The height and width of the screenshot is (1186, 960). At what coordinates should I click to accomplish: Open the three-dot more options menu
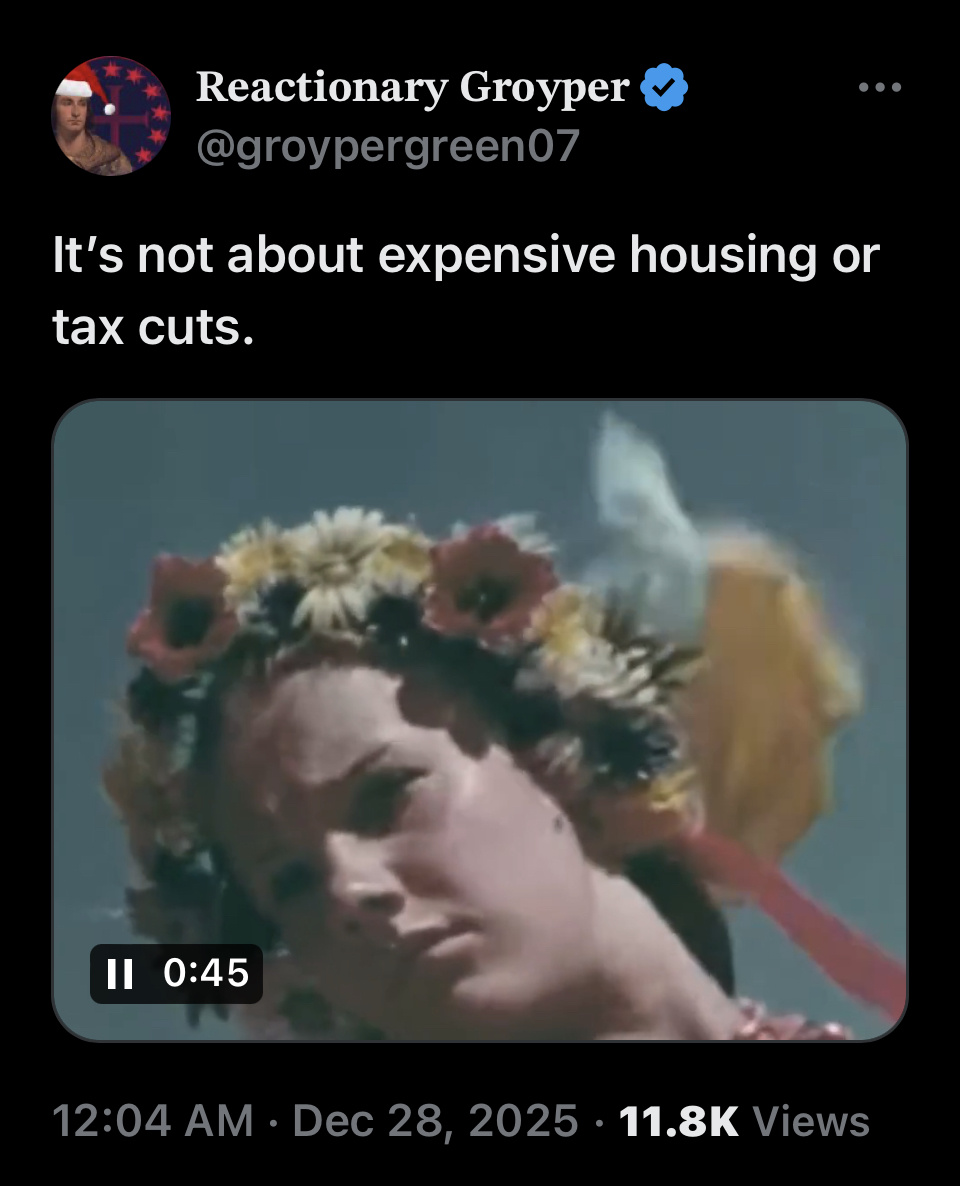point(880,87)
